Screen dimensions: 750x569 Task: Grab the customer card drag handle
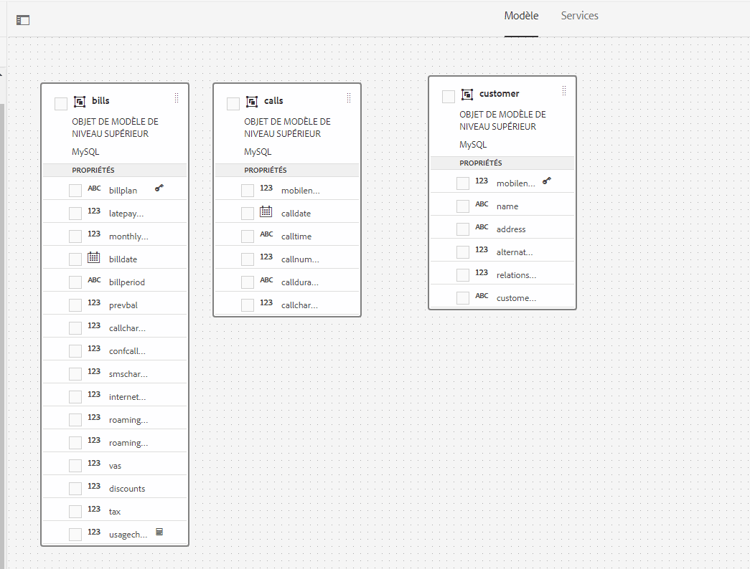click(x=564, y=91)
